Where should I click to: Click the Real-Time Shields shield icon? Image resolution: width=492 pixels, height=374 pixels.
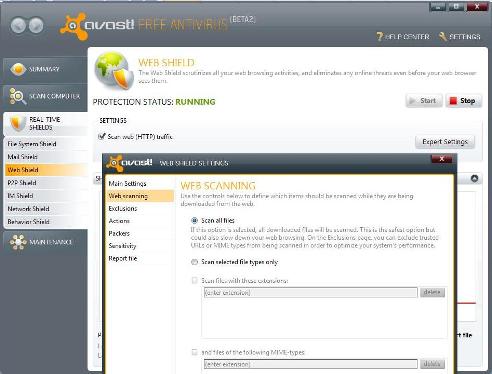pos(17,123)
